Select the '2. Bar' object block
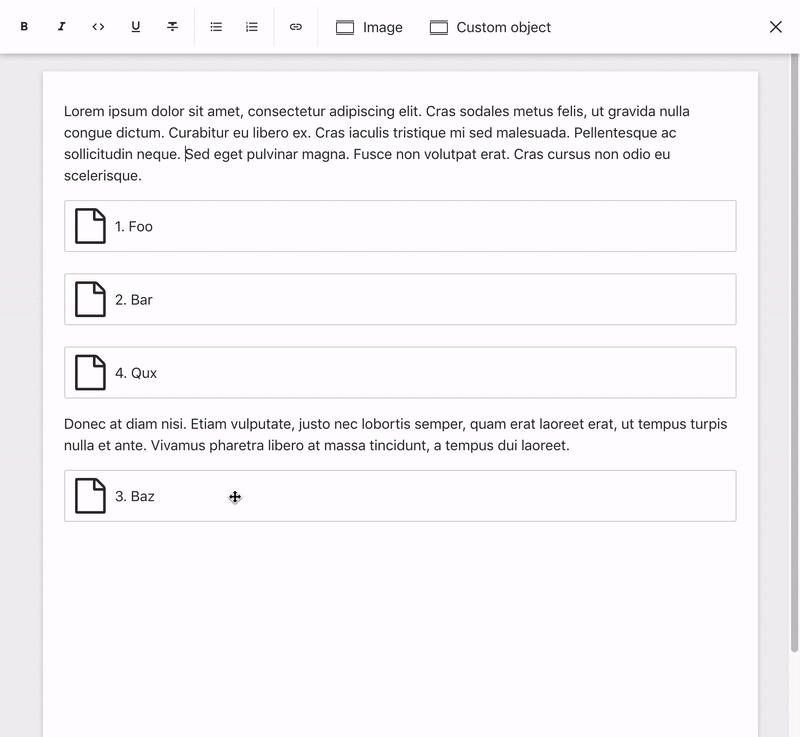 pos(400,299)
